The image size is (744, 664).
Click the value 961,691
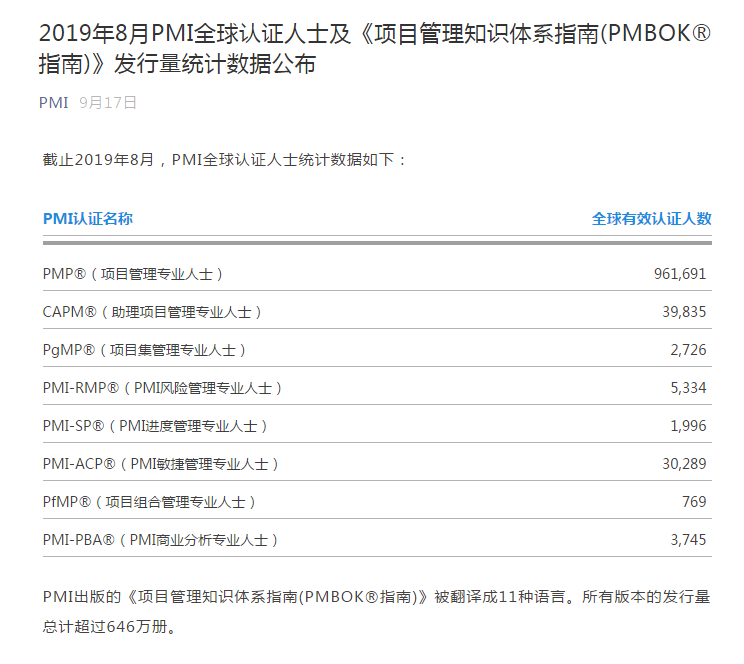[x=680, y=274]
